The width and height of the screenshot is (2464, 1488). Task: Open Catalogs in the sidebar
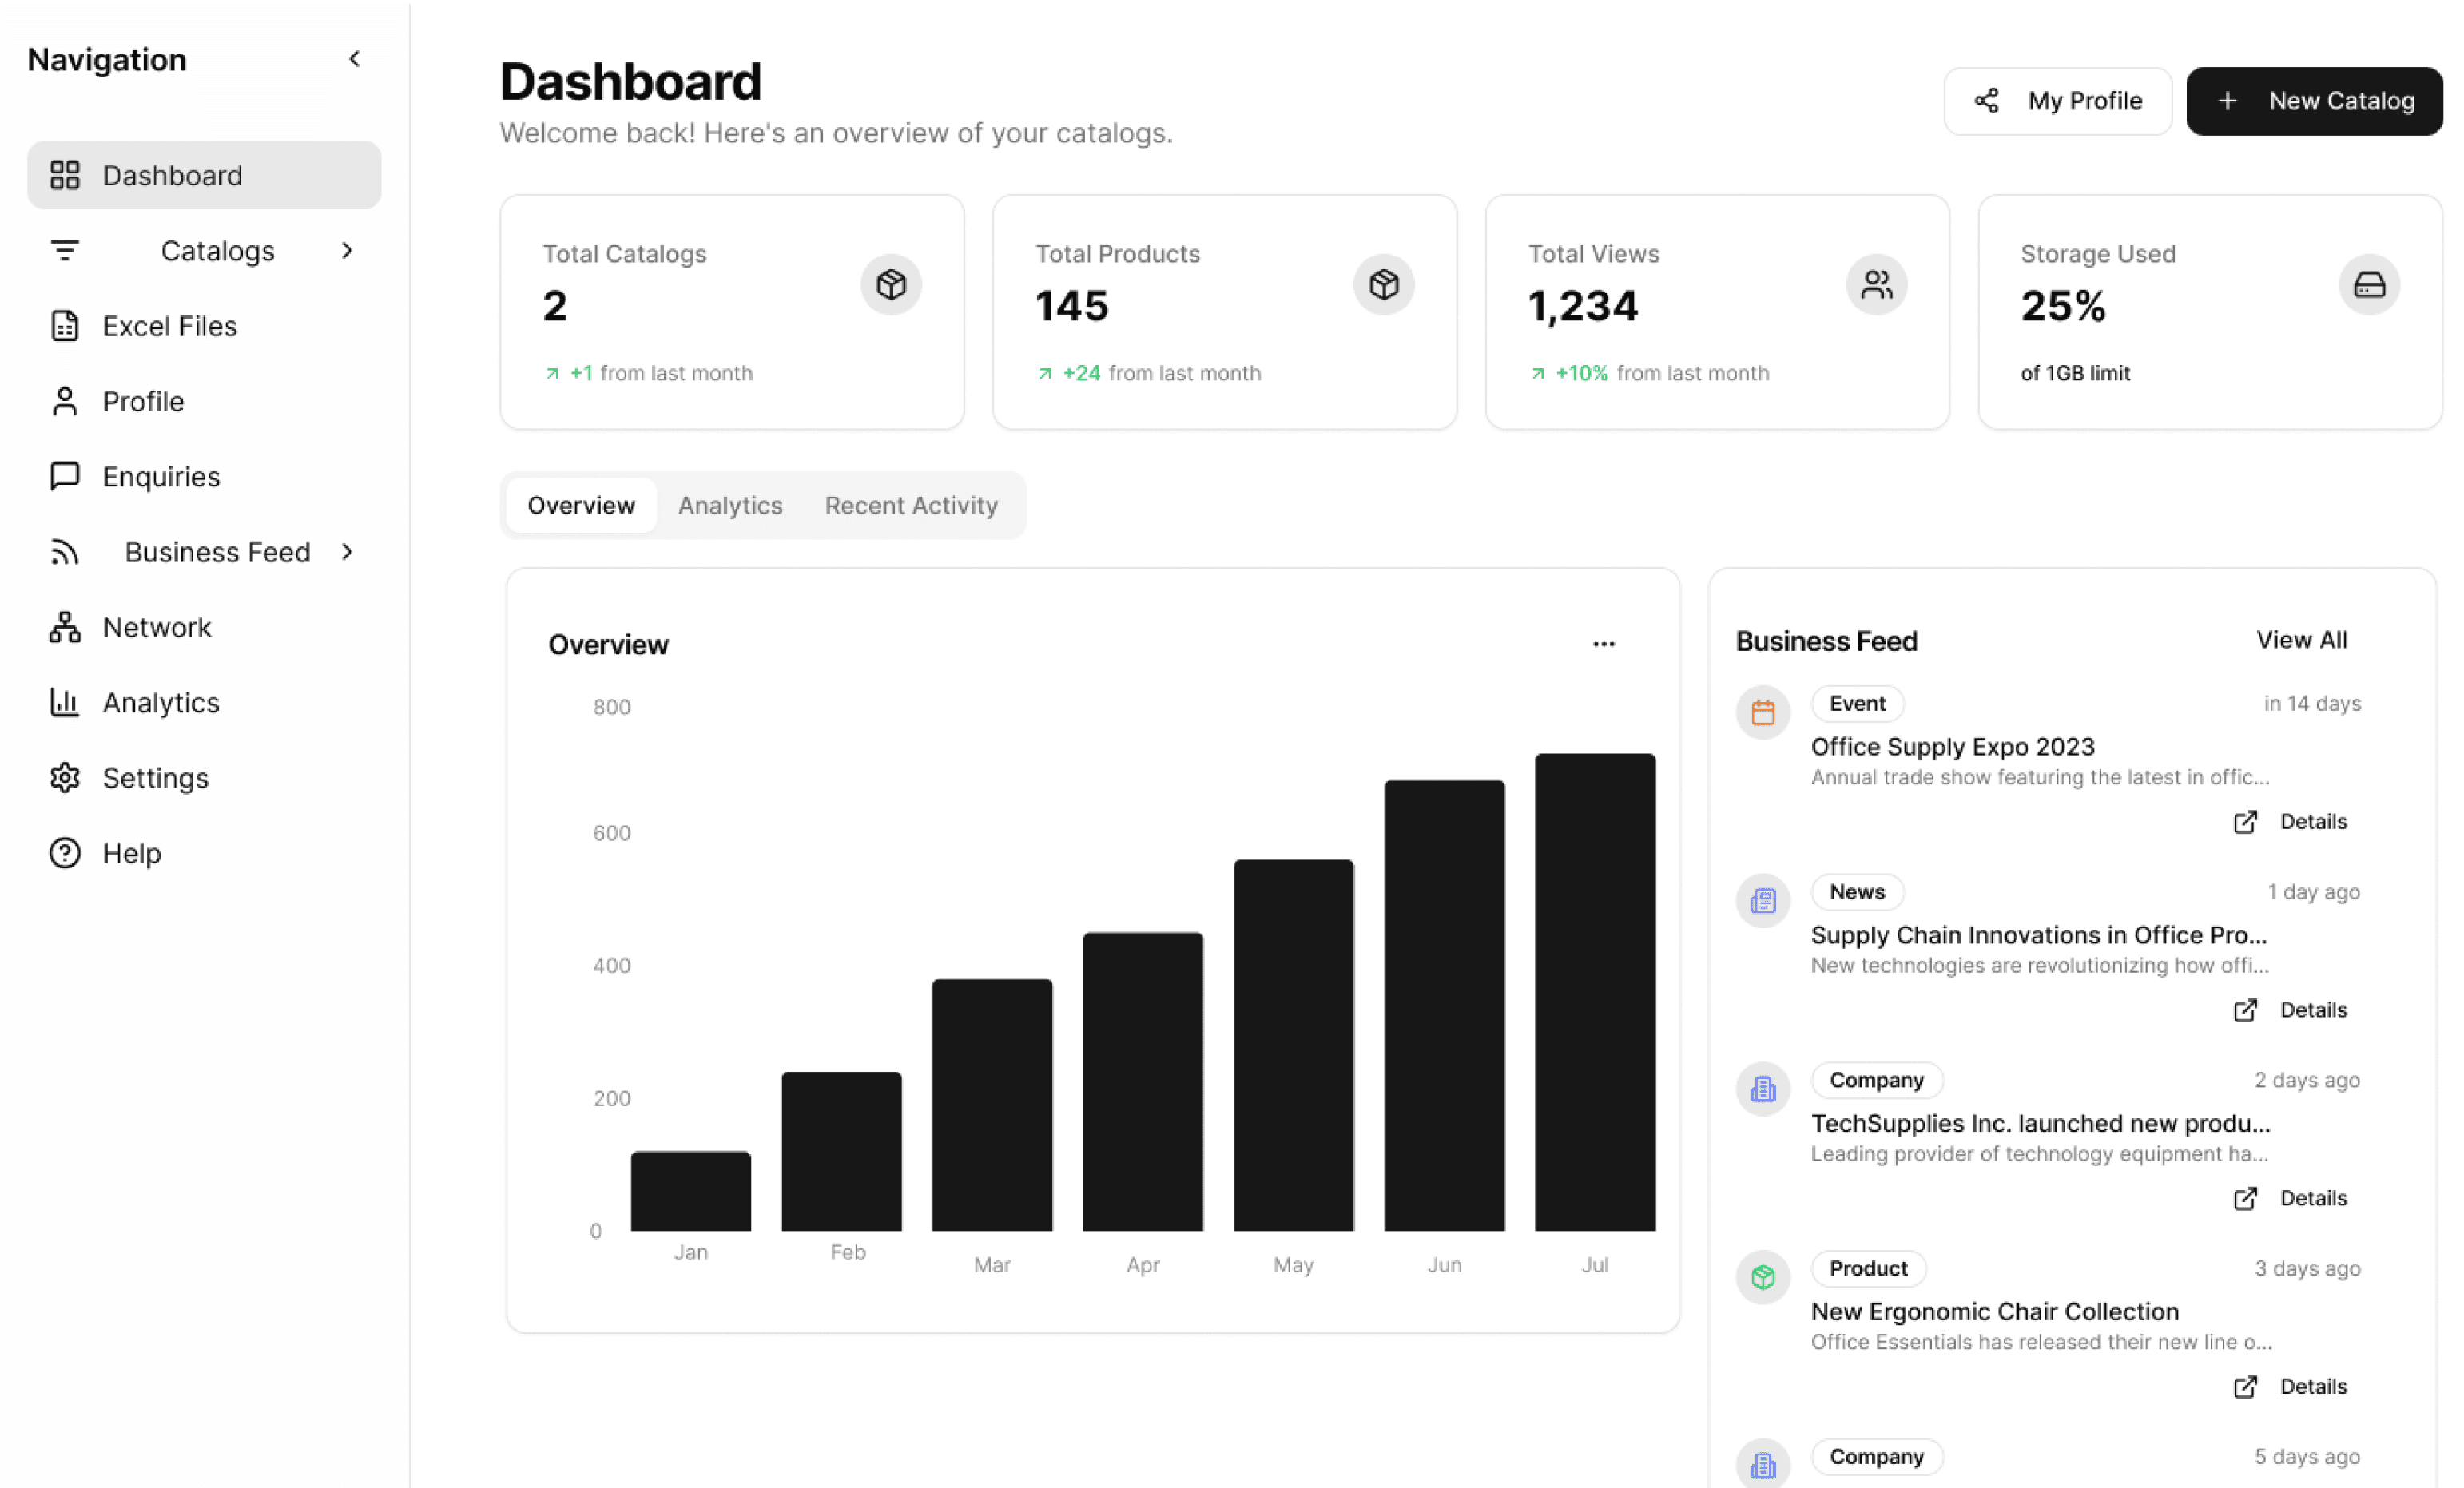click(204, 250)
